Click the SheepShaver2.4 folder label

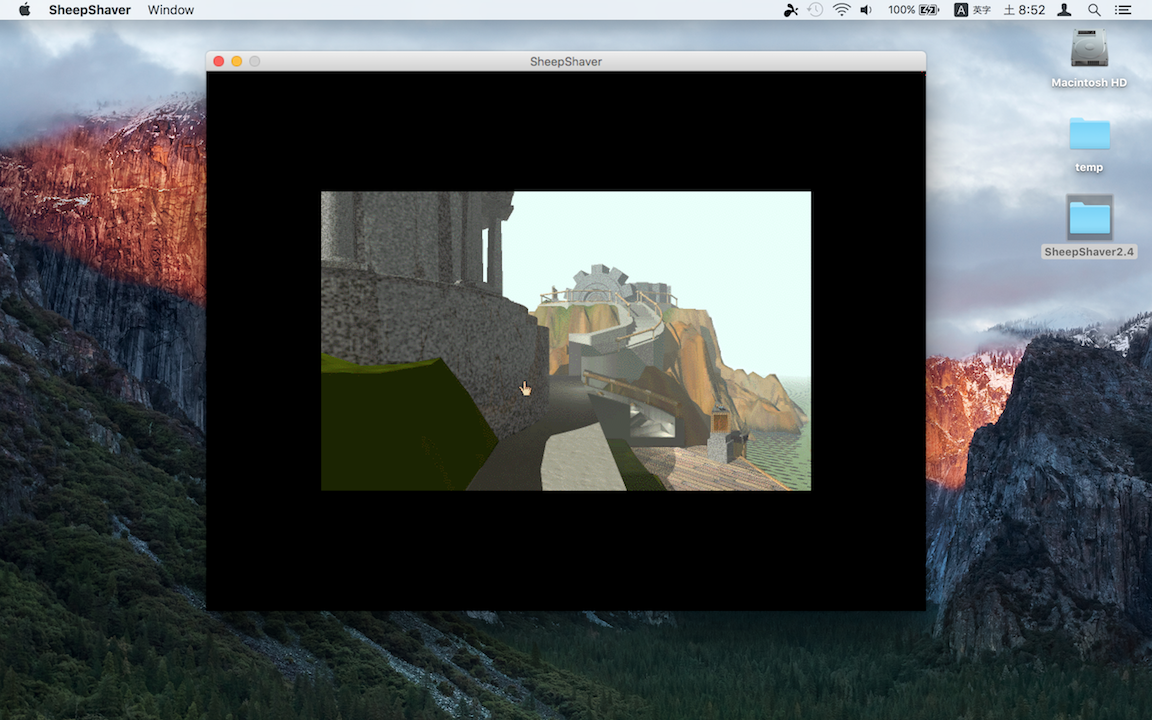pos(1089,252)
